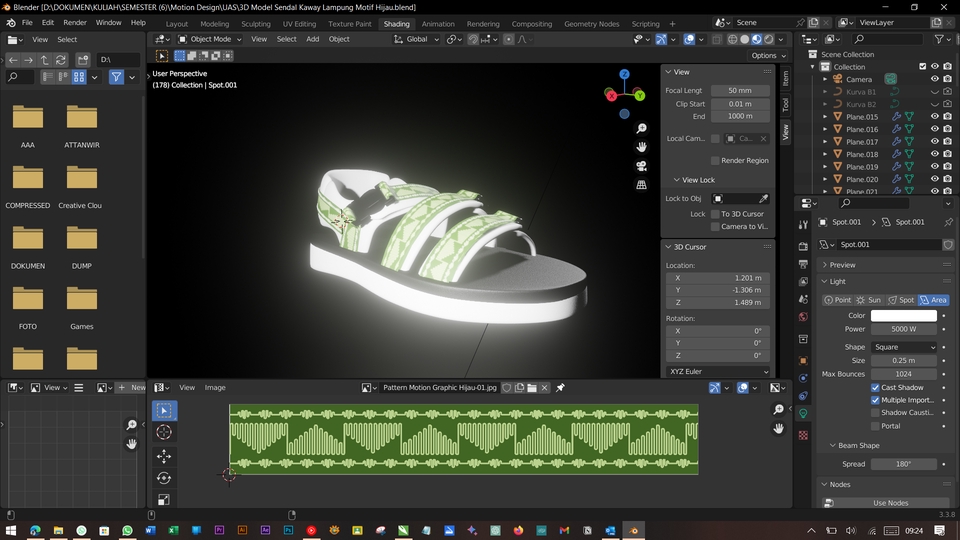Toggle camera view icon in viewport
Image resolution: width=960 pixels, height=540 pixels.
(x=641, y=166)
